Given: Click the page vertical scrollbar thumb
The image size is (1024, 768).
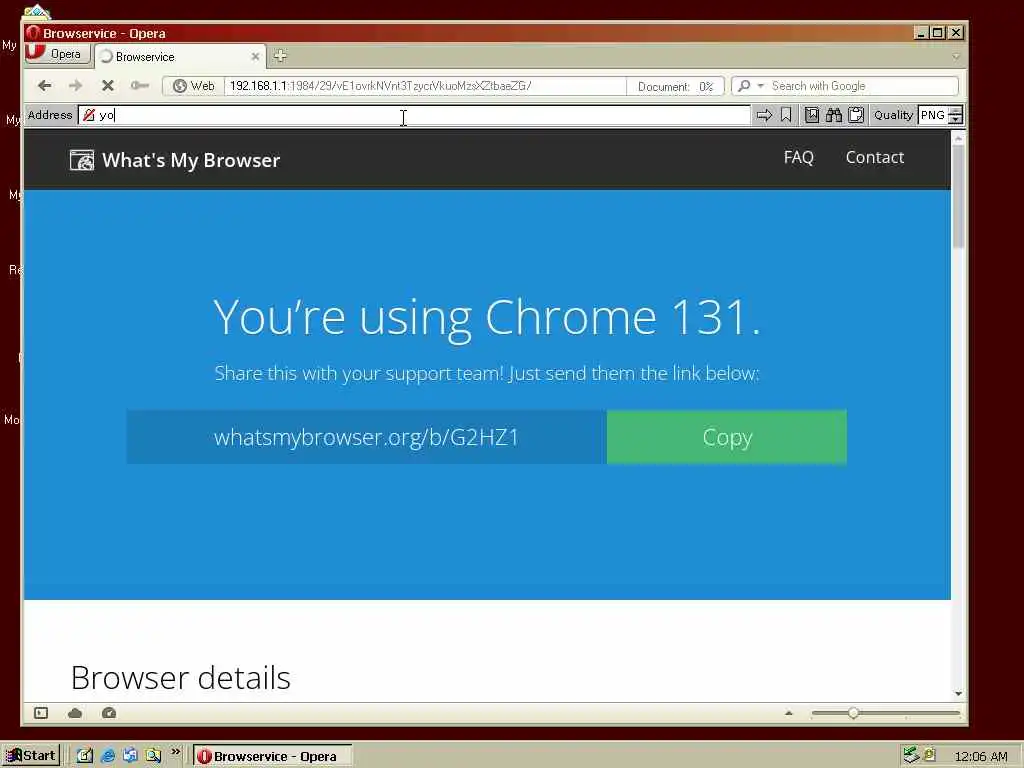Looking at the screenshot, I should pos(958,196).
